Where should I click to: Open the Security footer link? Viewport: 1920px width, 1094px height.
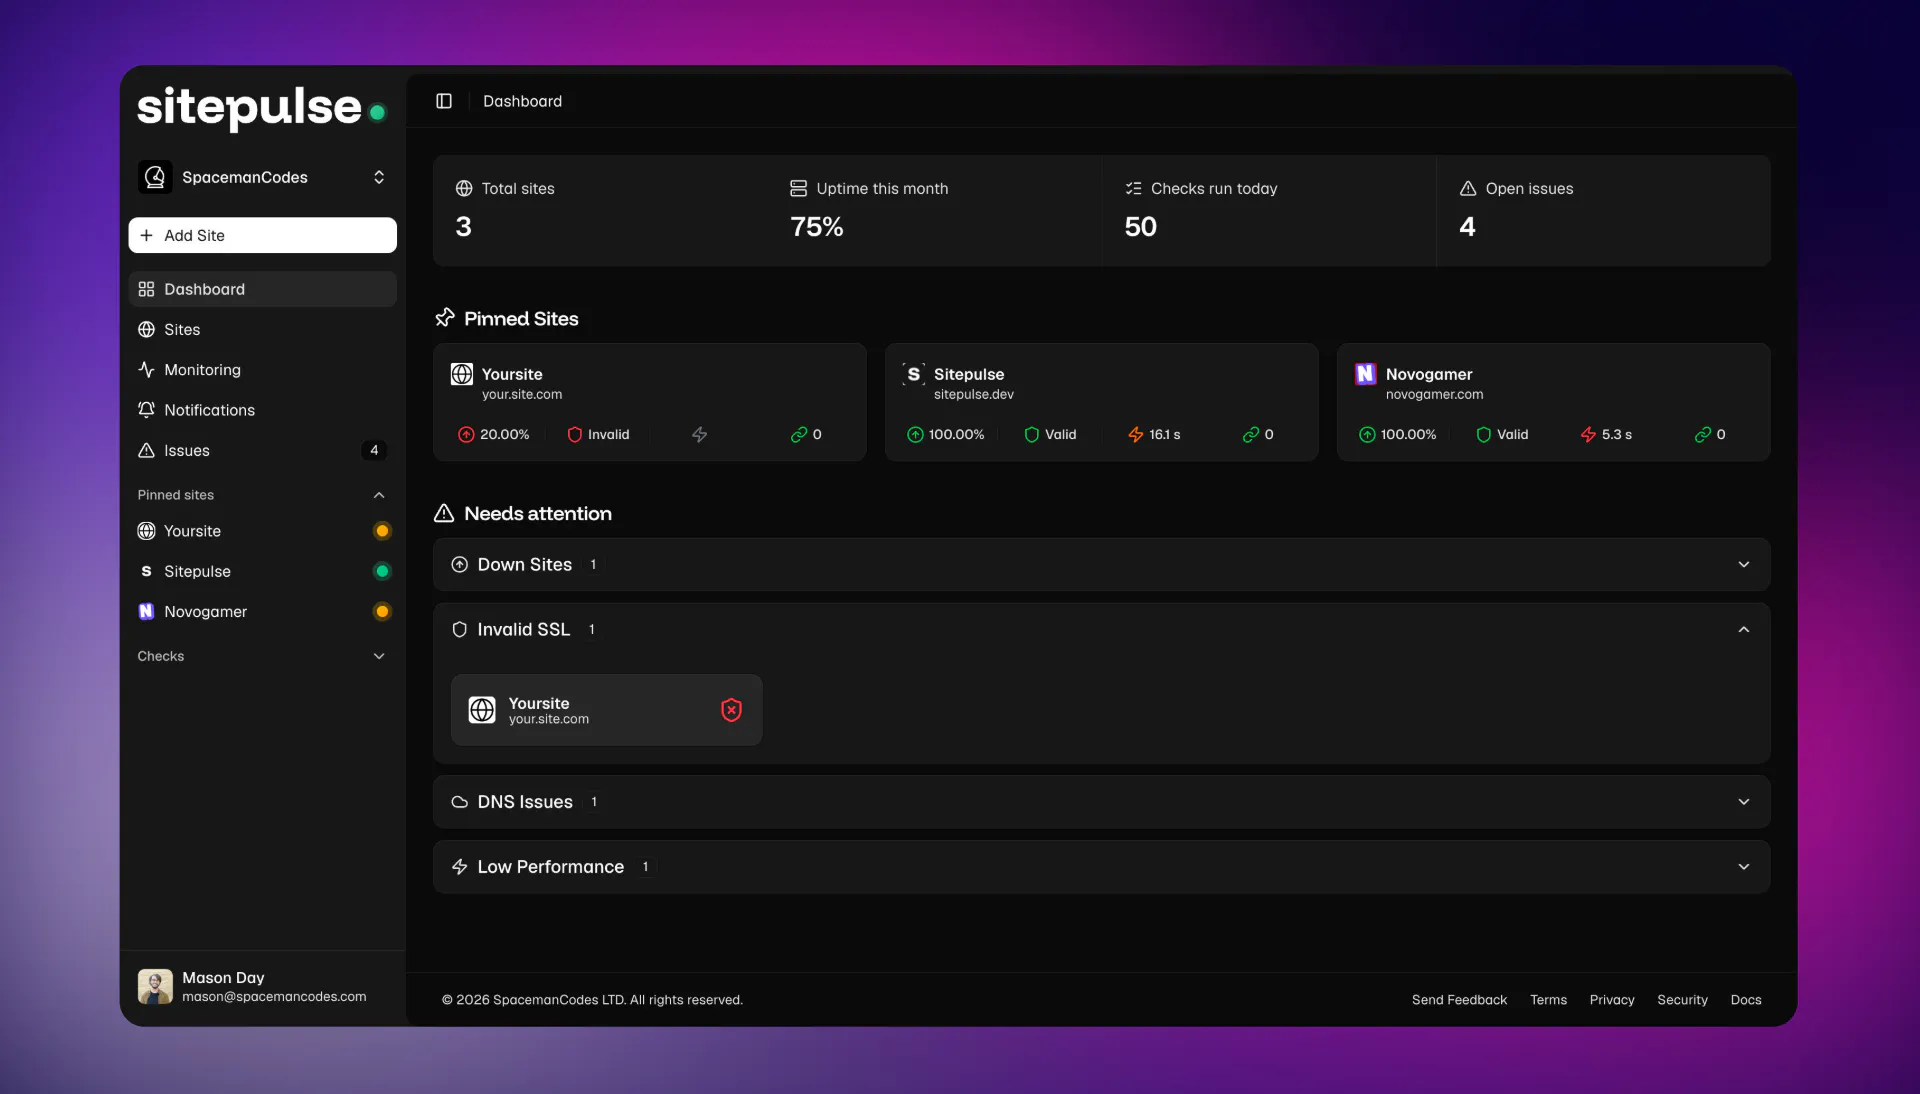[1682, 1000]
